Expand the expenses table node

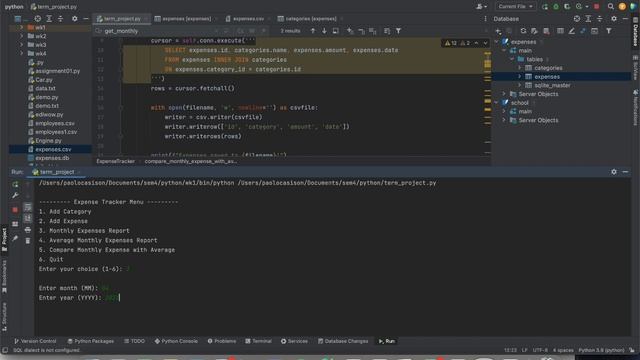(x=520, y=76)
